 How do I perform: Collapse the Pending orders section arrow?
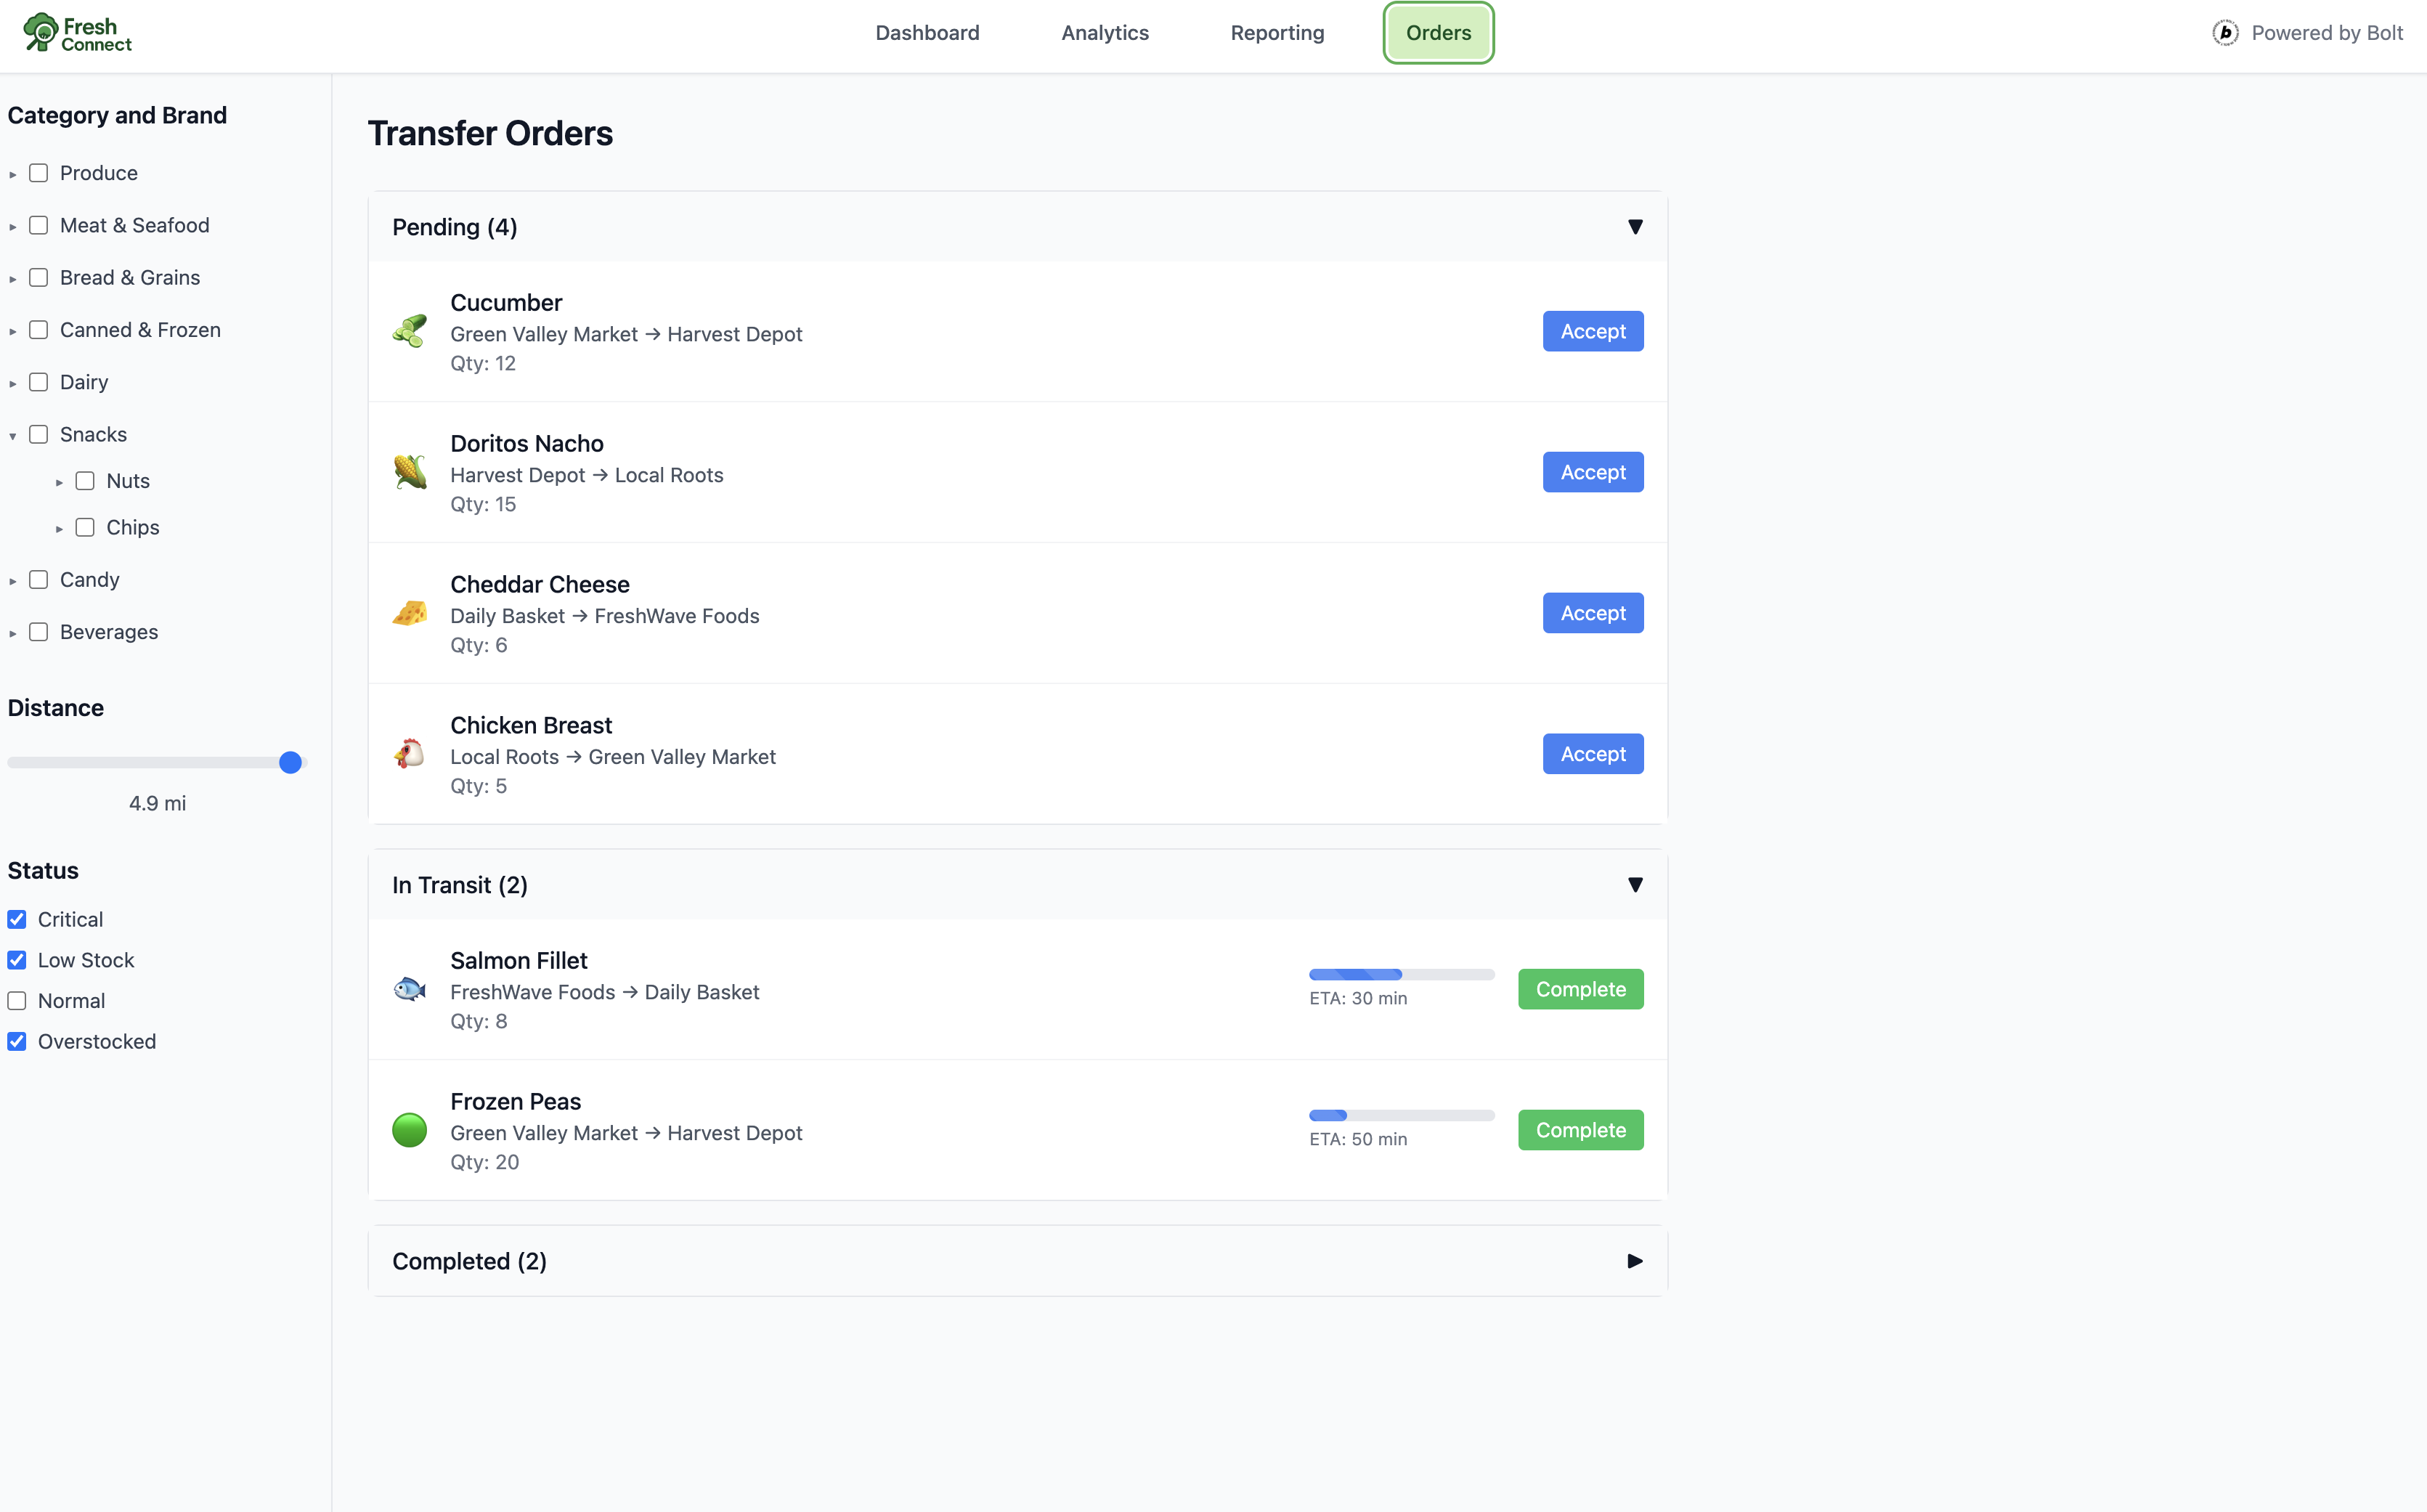(x=1635, y=227)
